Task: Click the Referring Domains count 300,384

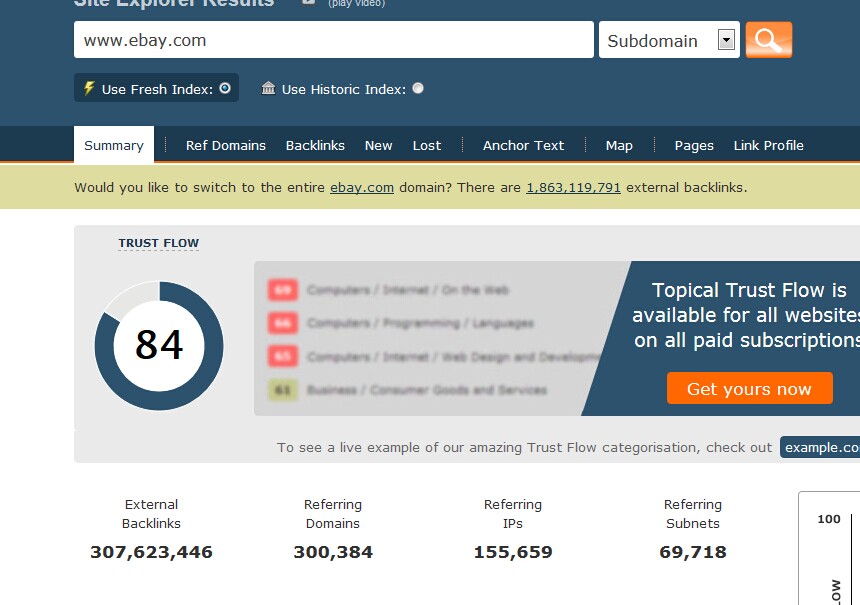Action: (333, 552)
